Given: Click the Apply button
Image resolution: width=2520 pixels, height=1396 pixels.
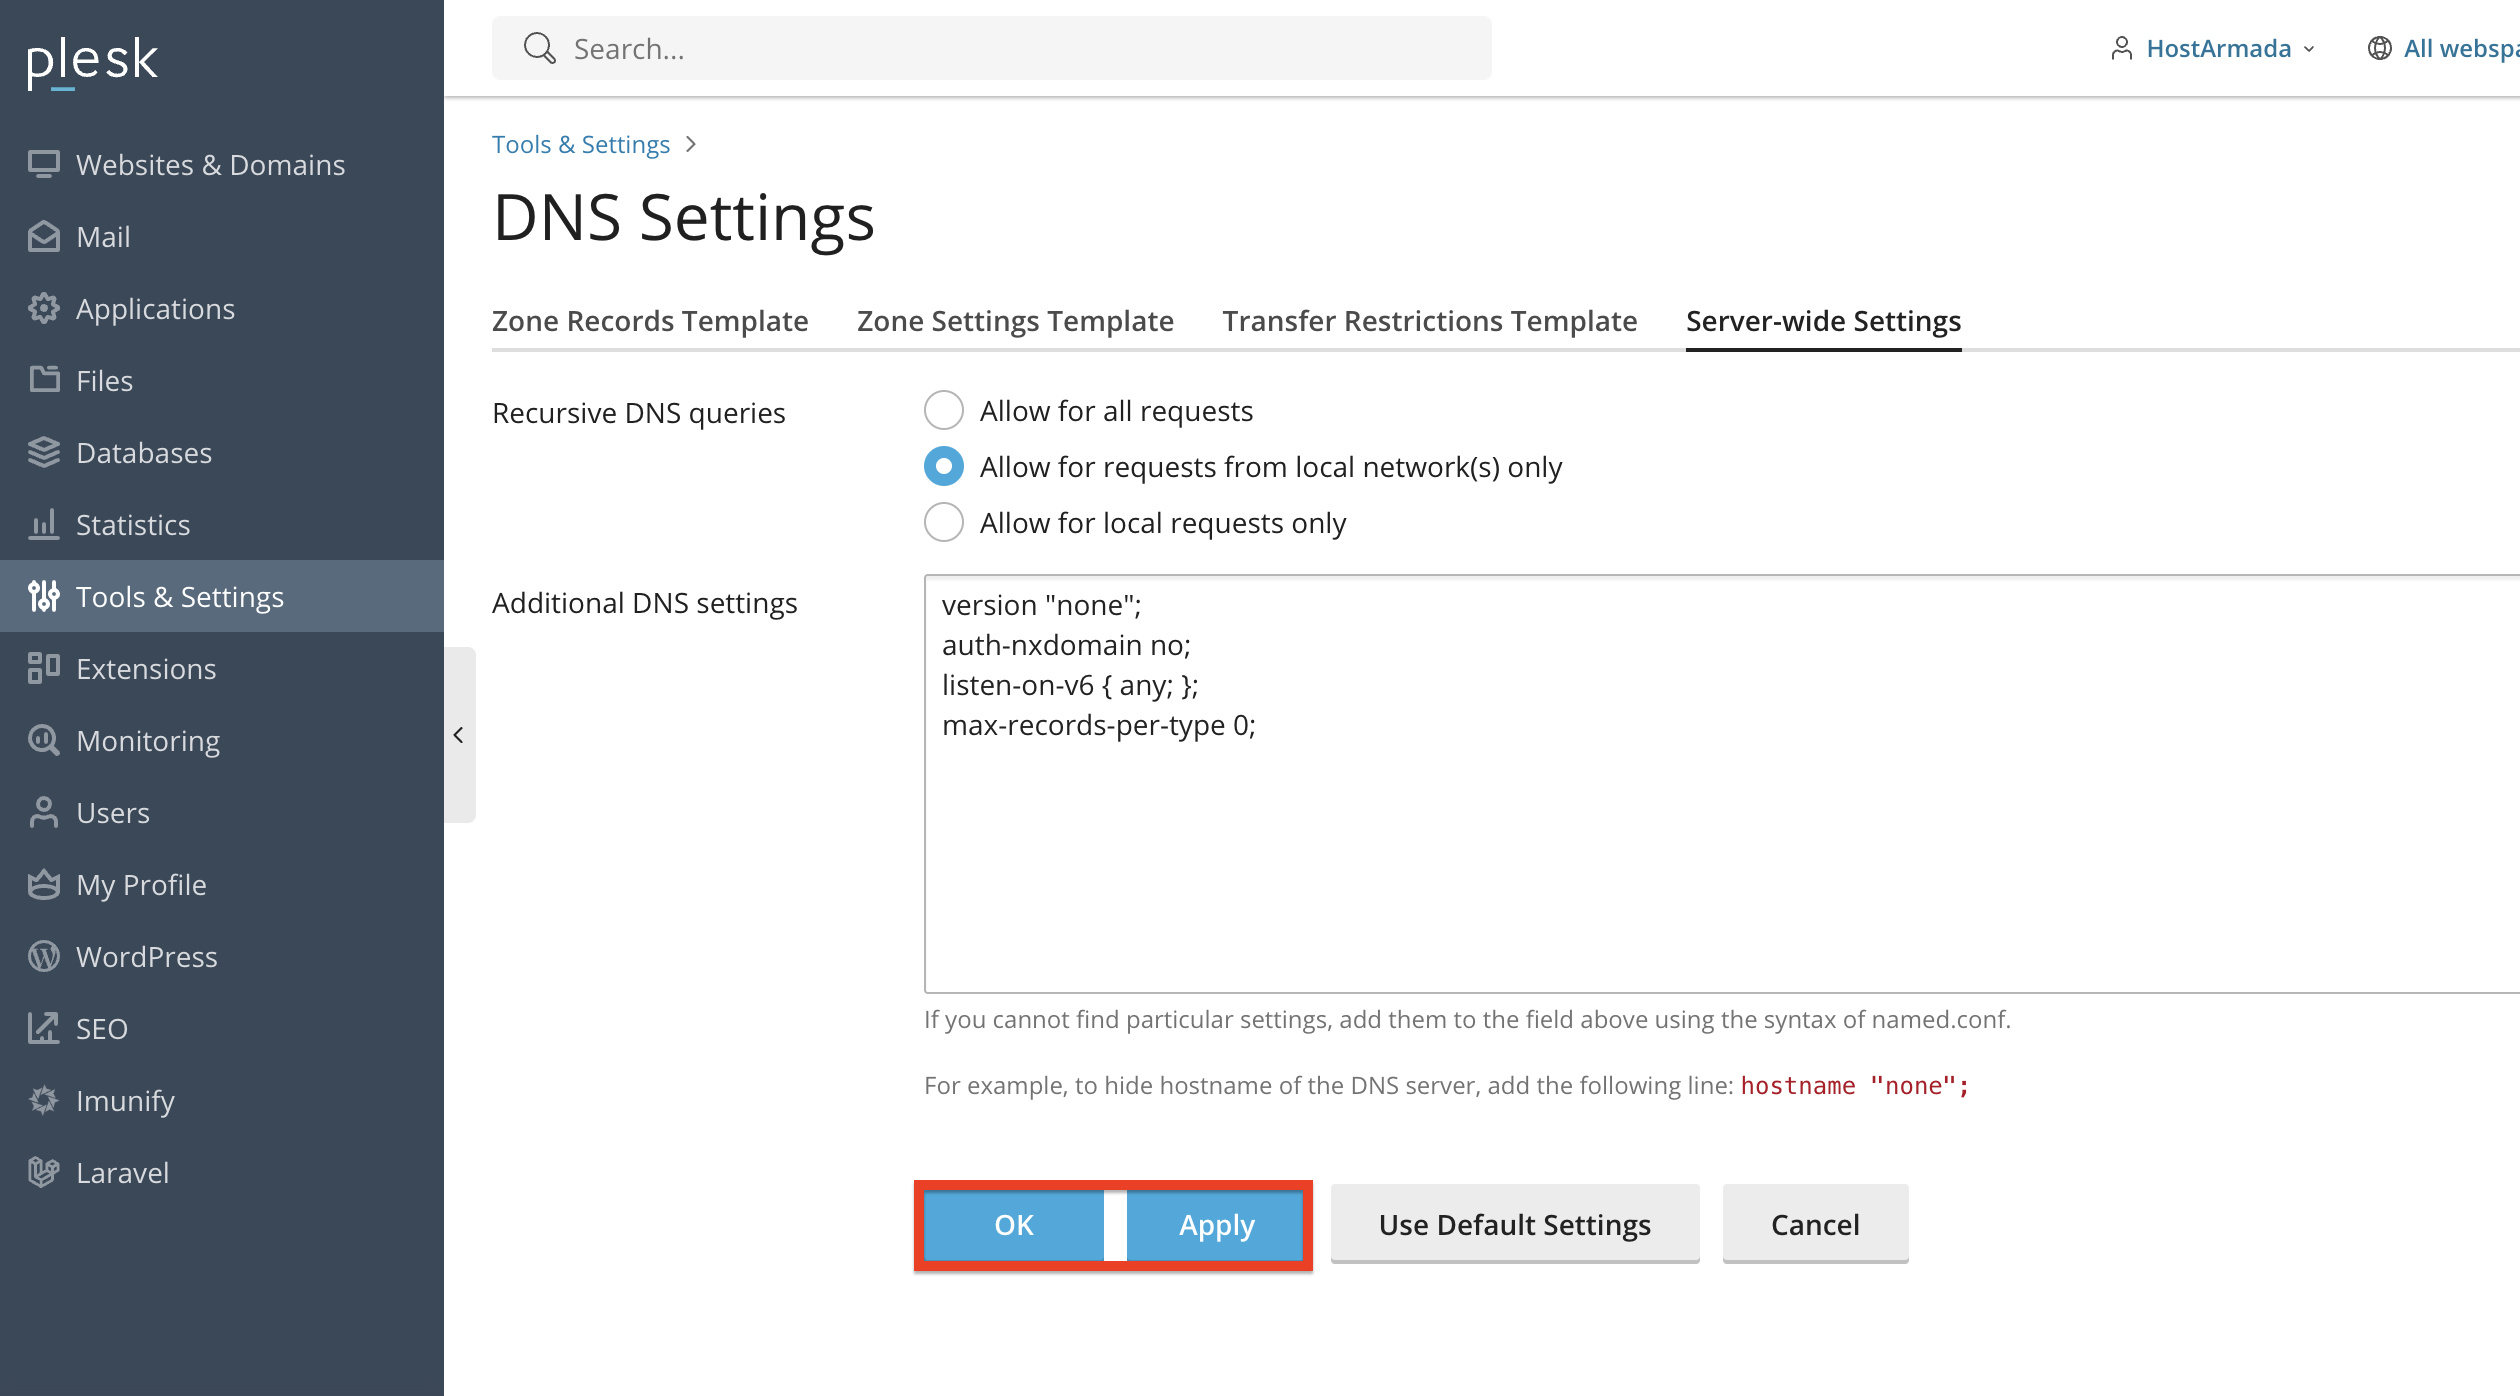Looking at the screenshot, I should tap(1216, 1225).
